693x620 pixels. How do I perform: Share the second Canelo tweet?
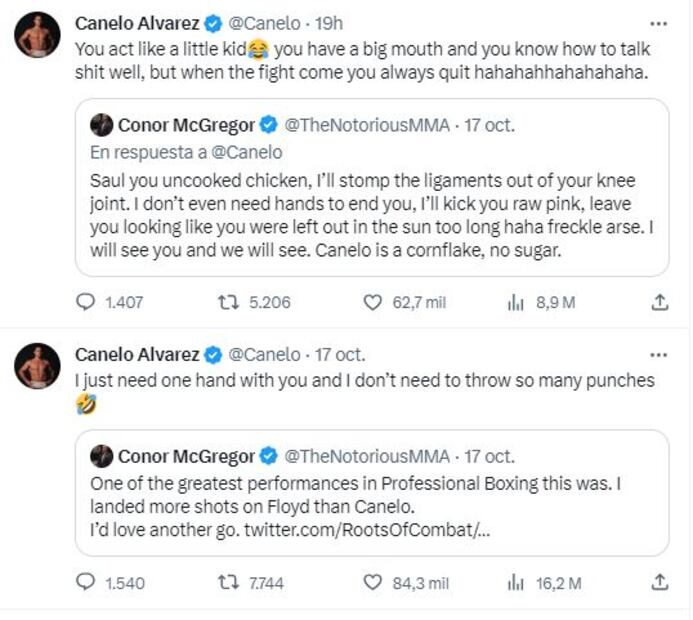pos(659,582)
